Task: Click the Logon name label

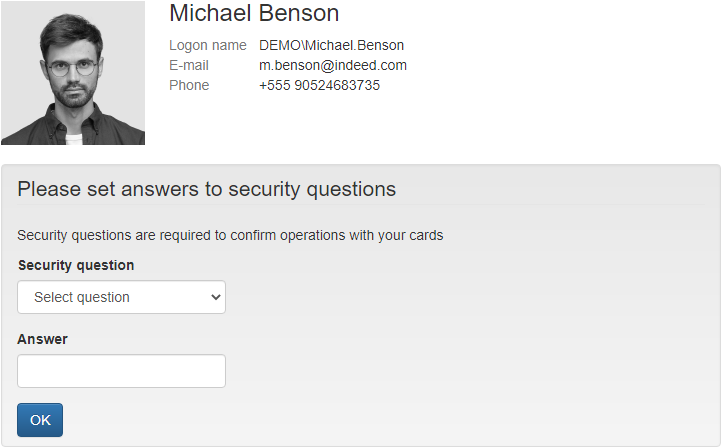Action: pyautogui.click(x=207, y=45)
